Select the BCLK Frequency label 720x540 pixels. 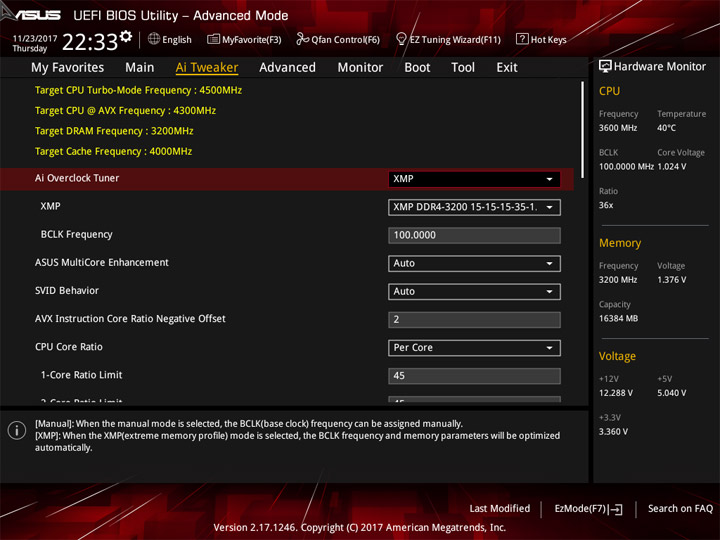coord(76,235)
